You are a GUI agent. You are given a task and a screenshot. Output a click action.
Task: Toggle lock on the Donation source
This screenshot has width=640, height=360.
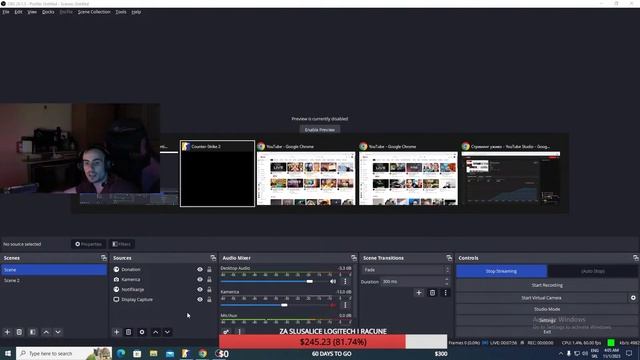[x=209, y=269]
